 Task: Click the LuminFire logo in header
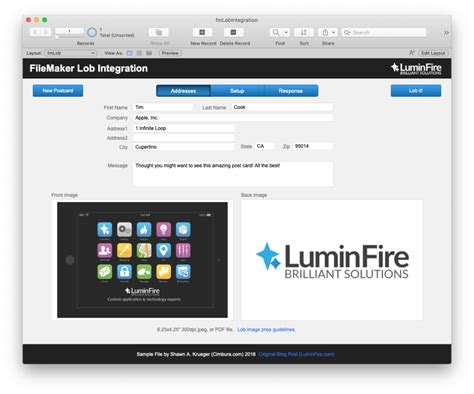pos(416,68)
